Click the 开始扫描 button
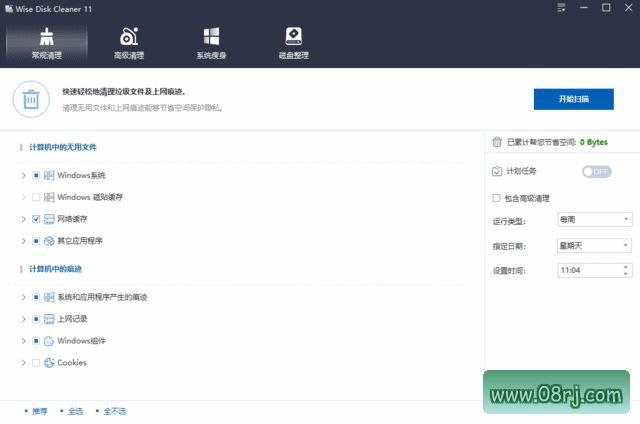The width and height of the screenshot is (640, 424). pyautogui.click(x=573, y=99)
